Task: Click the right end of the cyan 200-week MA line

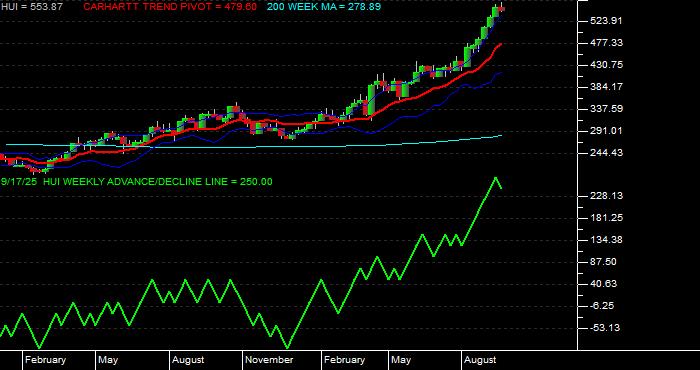Action: [500, 136]
